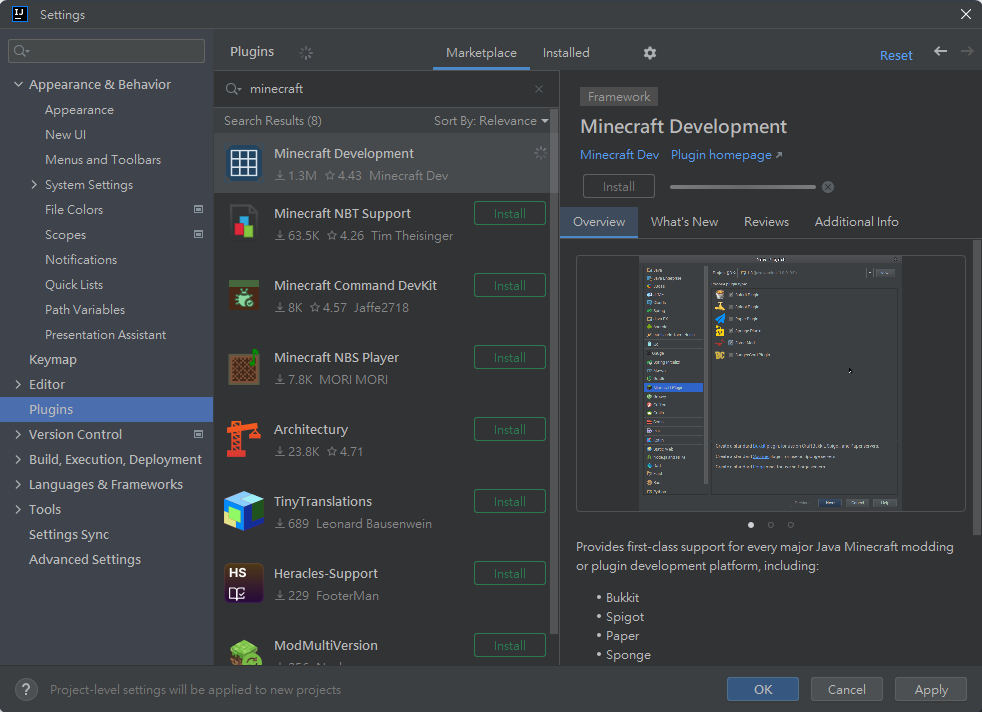Select the second screenshot pagination dot
The height and width of the screenshot is (712, 982).
(771, 525)
